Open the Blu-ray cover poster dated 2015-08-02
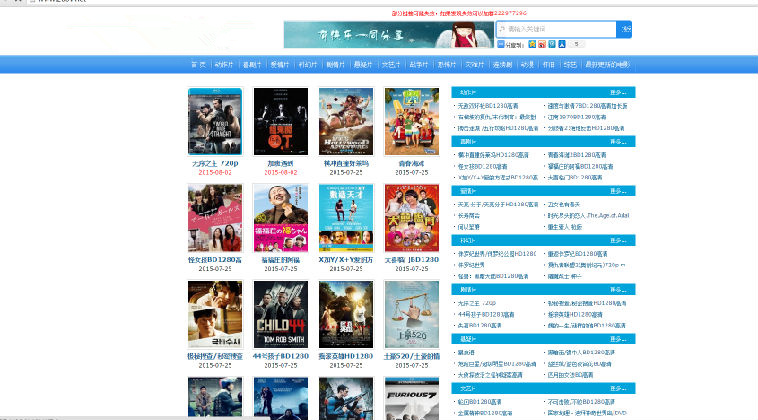 click(215, 121)
